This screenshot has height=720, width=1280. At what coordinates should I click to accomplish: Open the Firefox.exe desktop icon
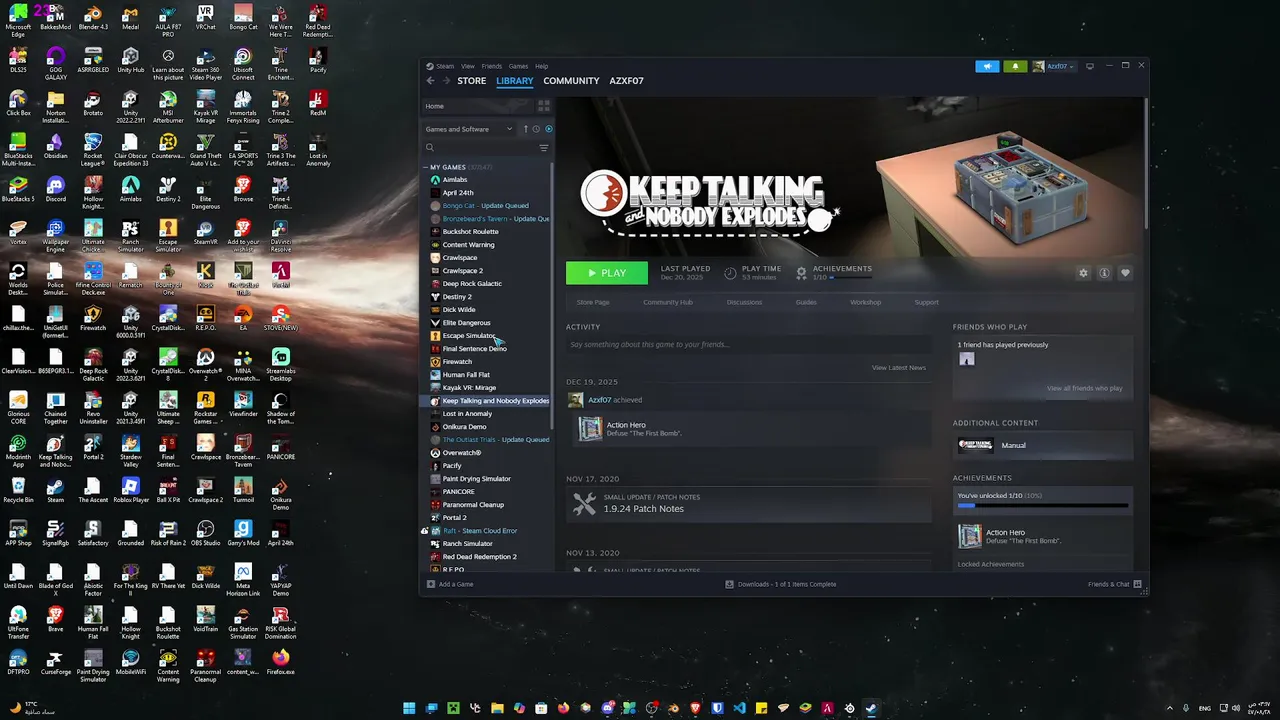pos(281,662)
